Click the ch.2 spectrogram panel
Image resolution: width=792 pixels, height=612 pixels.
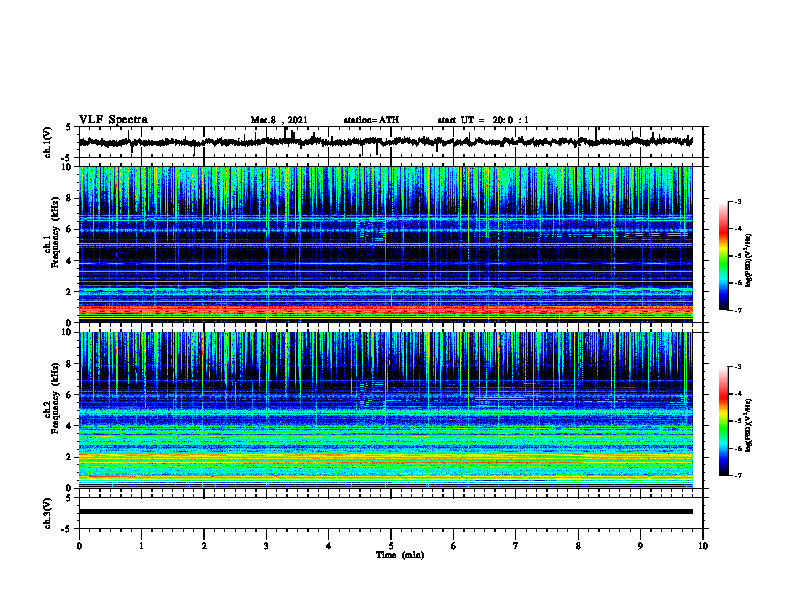(x=385, y=410)
